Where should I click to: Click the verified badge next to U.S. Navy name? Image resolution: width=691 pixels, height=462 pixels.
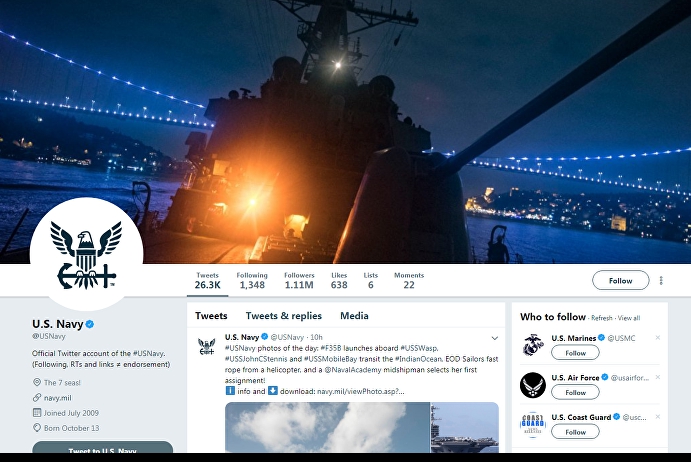(90, 324)
